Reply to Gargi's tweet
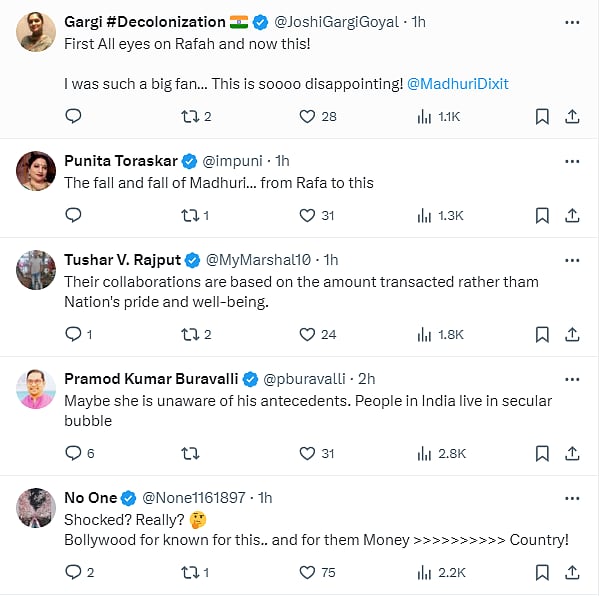The width and height of the screenshot is (604, 596). (x=73, y=117)
